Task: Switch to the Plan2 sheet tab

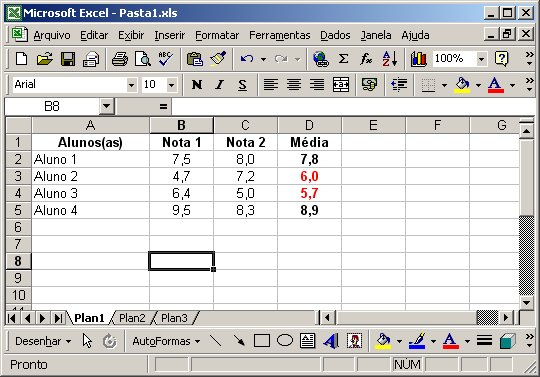Action: (132, 318)
